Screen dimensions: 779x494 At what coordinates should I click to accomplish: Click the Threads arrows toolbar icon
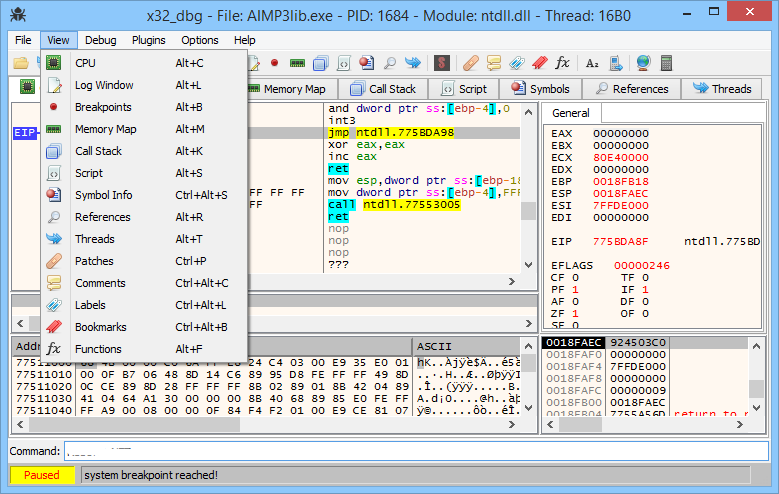(x=413, y=63)
